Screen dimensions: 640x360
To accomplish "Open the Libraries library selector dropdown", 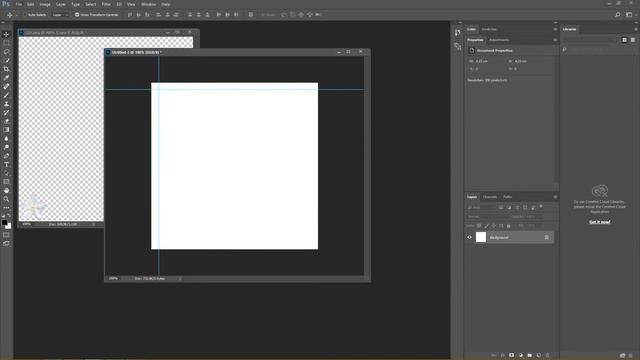I will coord(590,40).
